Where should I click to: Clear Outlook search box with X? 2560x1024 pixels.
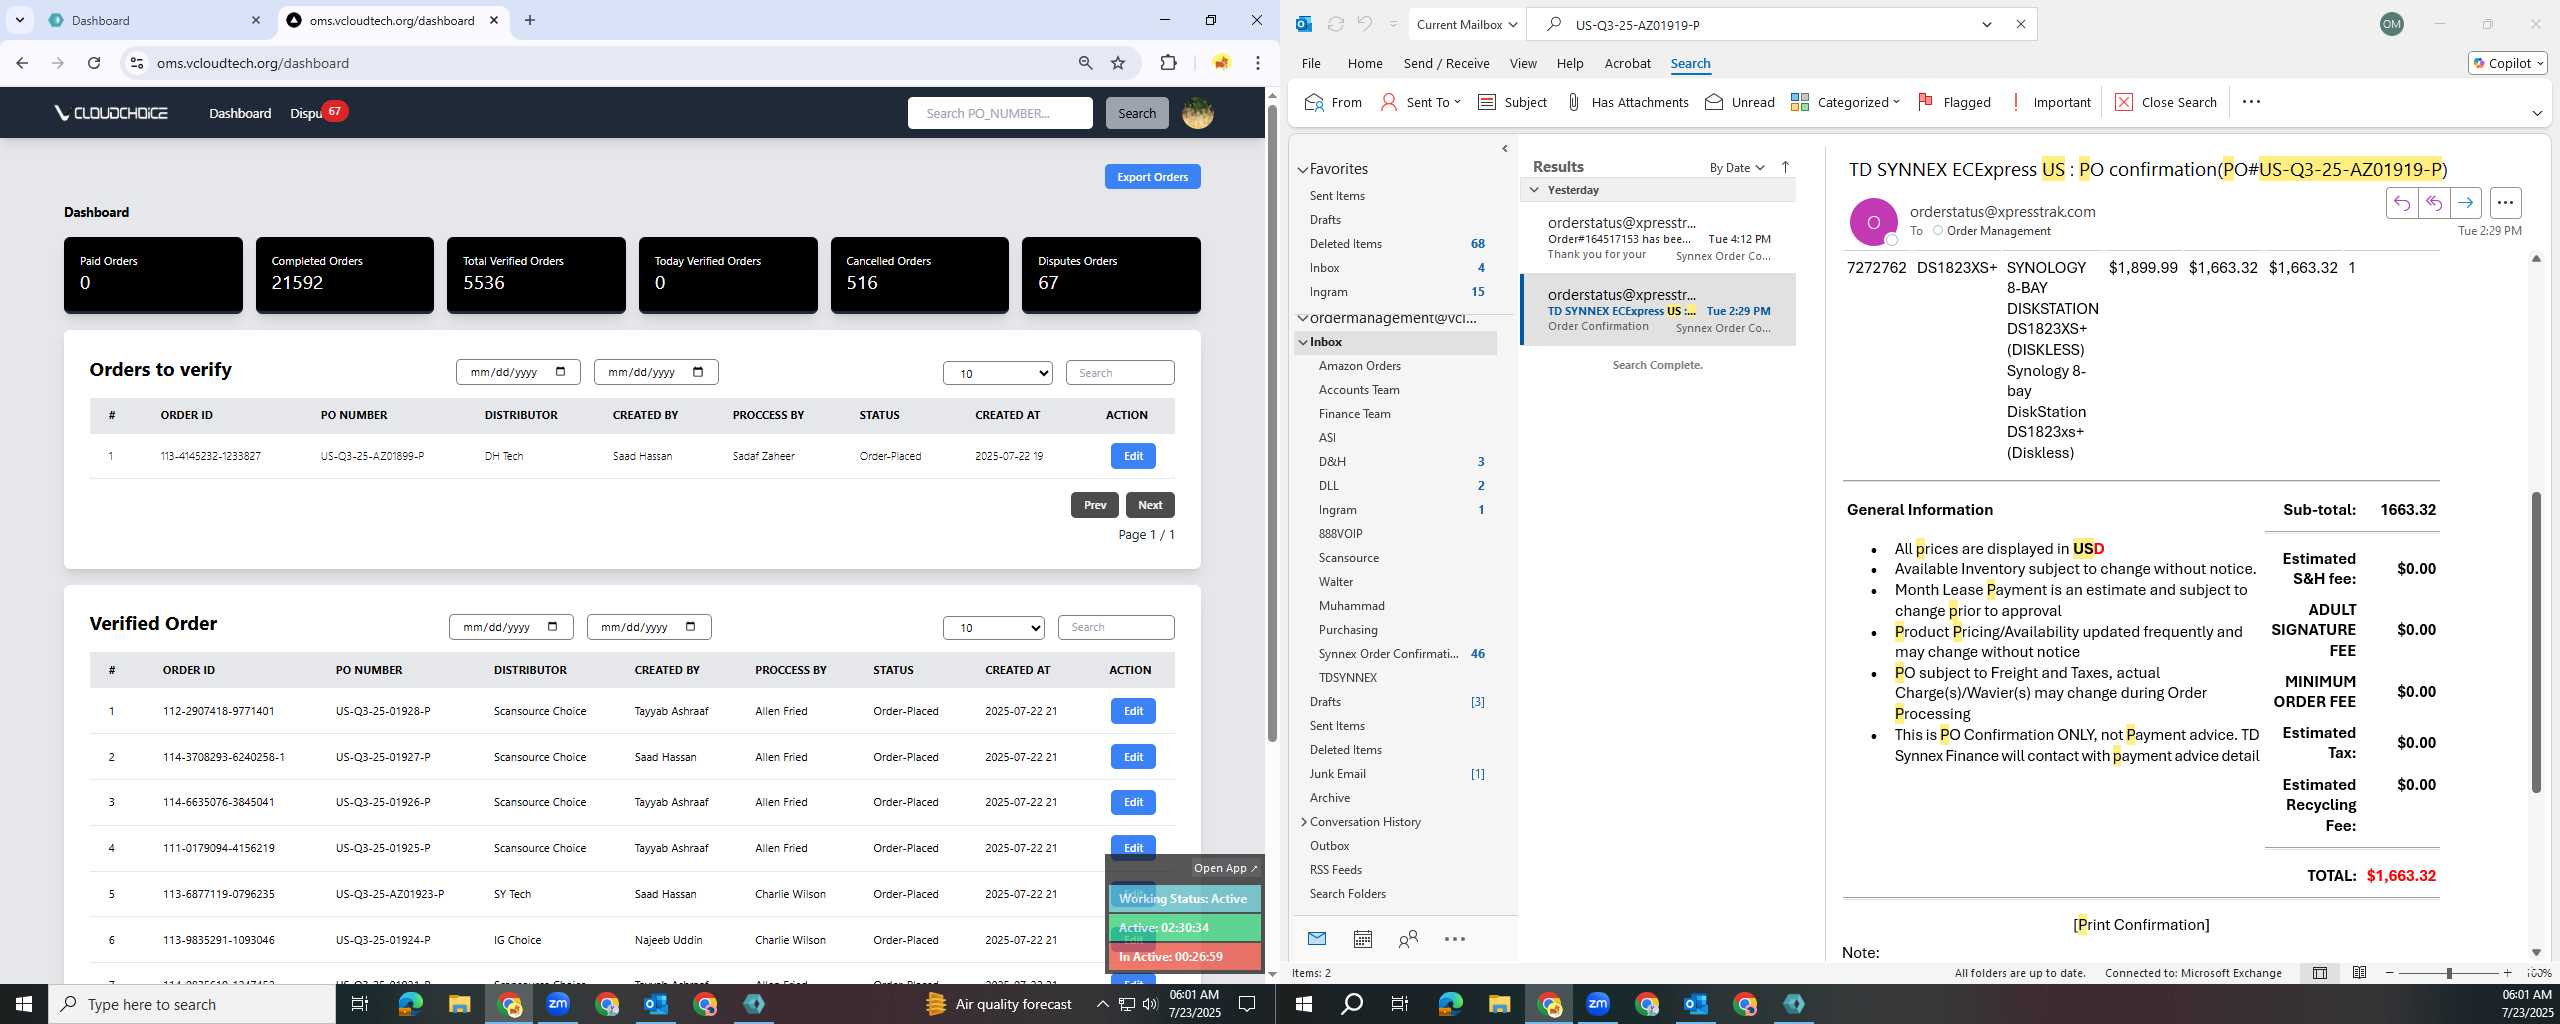point(2020,24)
